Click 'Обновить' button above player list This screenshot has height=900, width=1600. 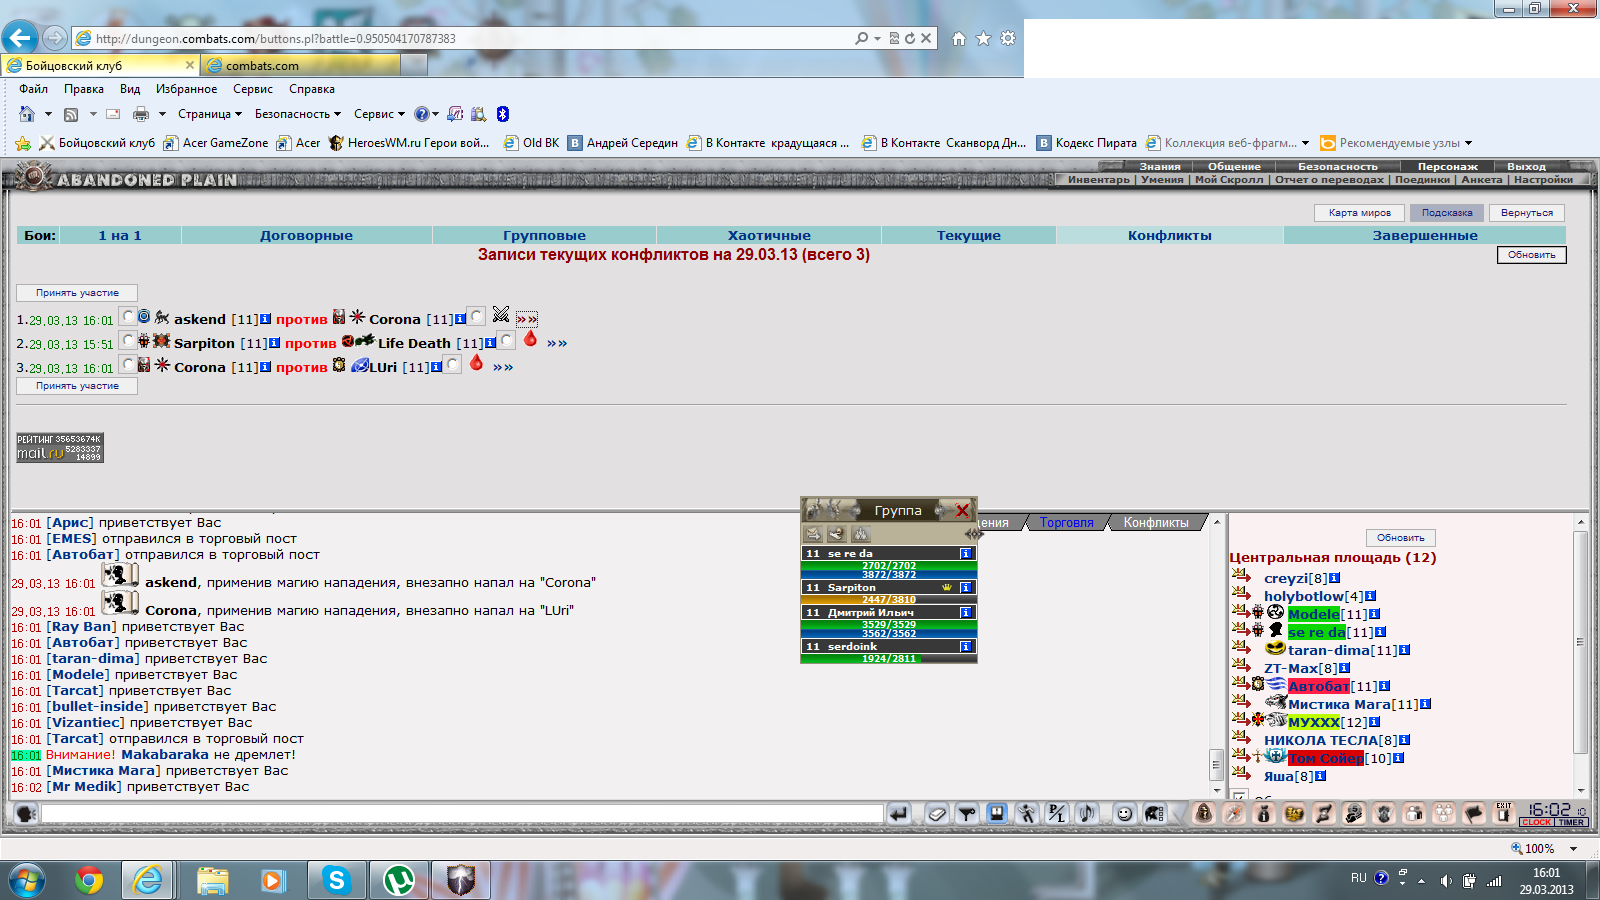1400,538
